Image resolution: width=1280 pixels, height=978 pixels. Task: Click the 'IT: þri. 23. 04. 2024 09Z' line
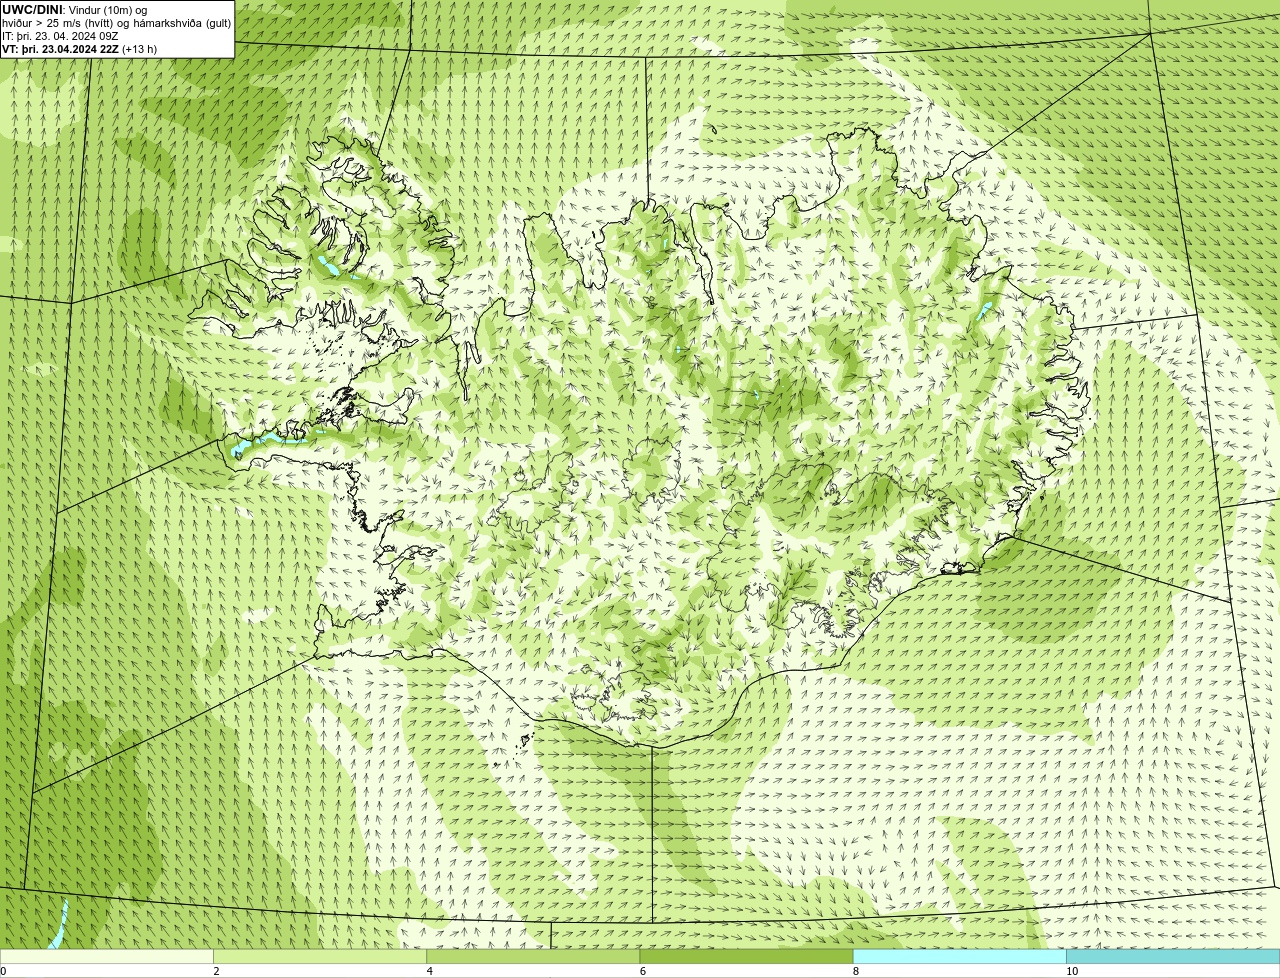coord(60,36)
